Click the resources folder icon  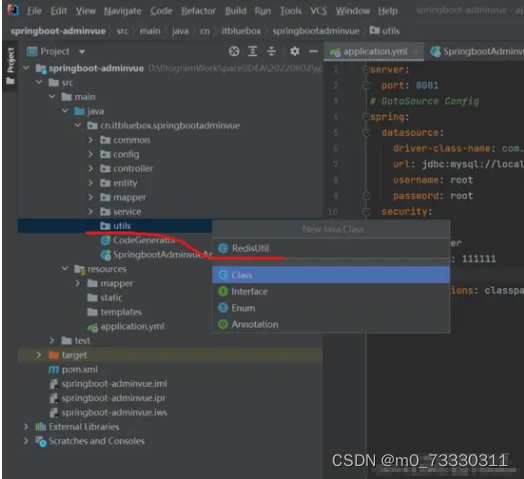coord(80,269)
